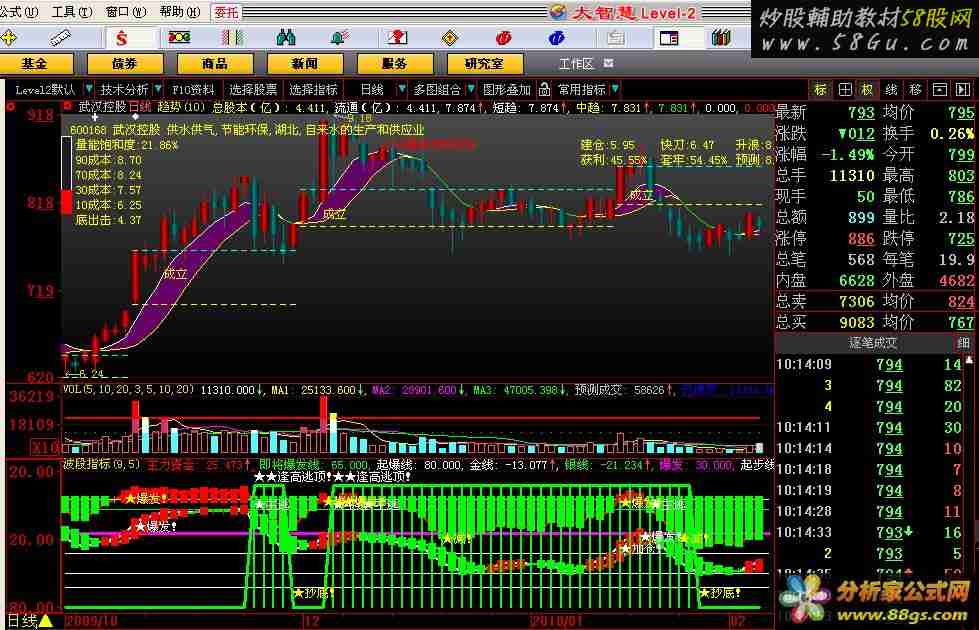
Task: Click the blue round logo icon
Action: pyautogui.click(x=556, y=38)
